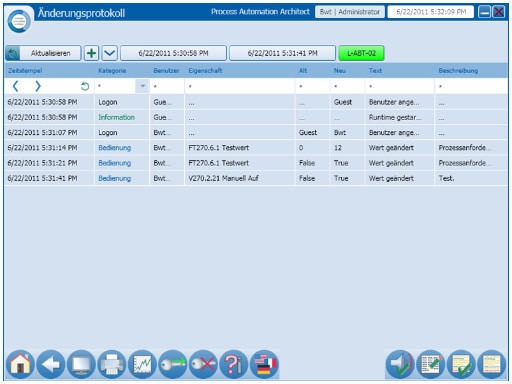This screenshot has height=384, width=512.
Task: Go to next page with right arrow
Action: pyautogui.click(x=38, y=86)
